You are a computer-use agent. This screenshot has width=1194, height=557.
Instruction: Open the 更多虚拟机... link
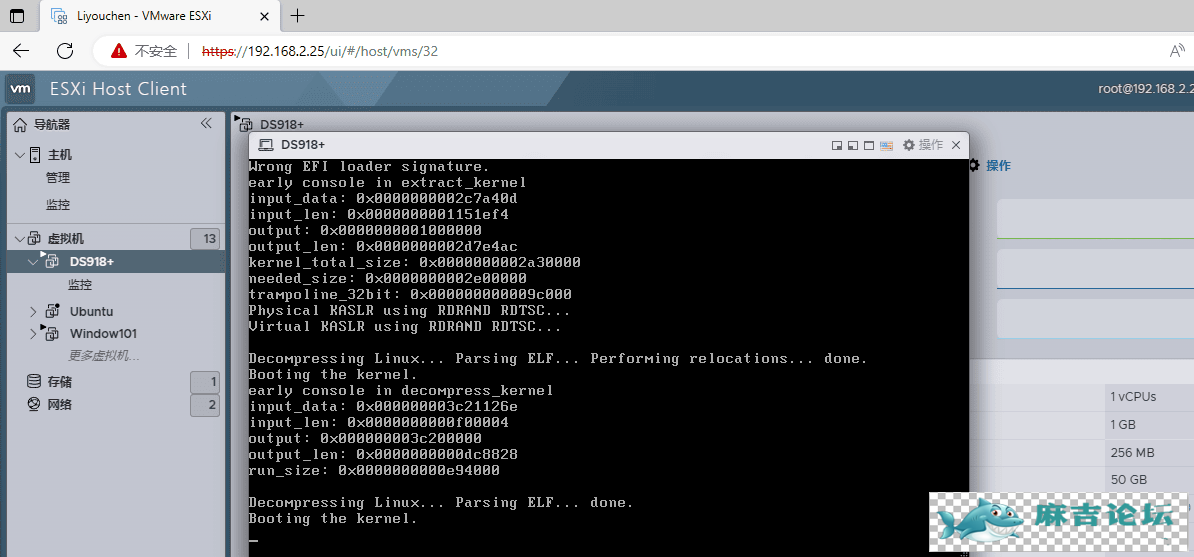coord(104,355)
